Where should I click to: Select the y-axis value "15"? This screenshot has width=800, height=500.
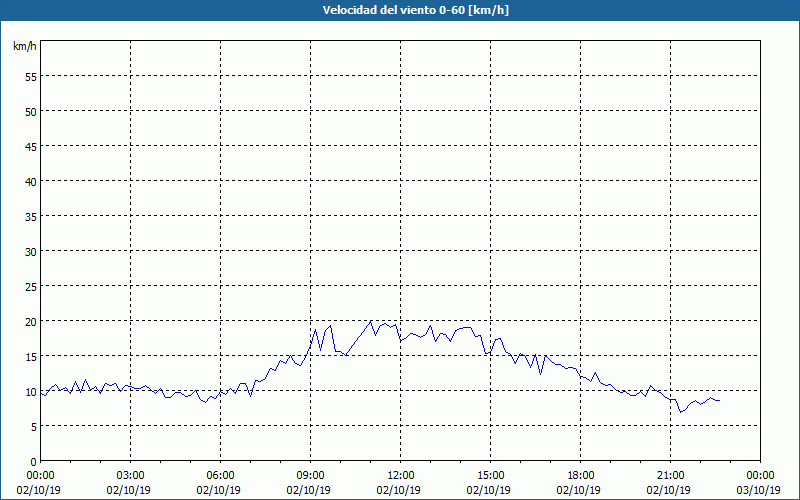click(x=31, y=356)
